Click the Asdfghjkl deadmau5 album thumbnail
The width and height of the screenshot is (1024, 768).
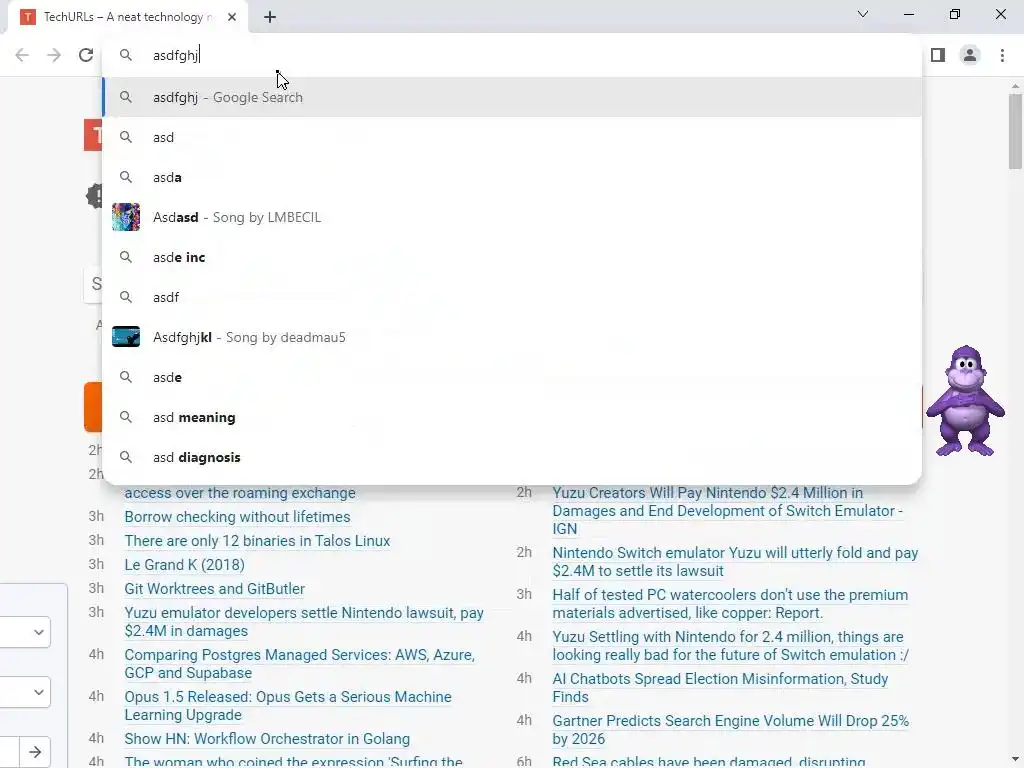(126, 337)
